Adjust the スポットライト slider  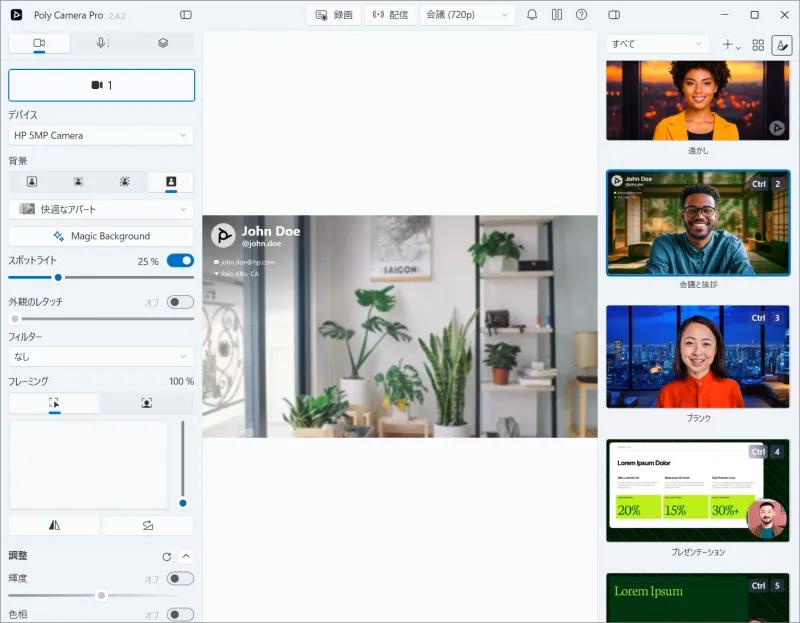point(101,277)
